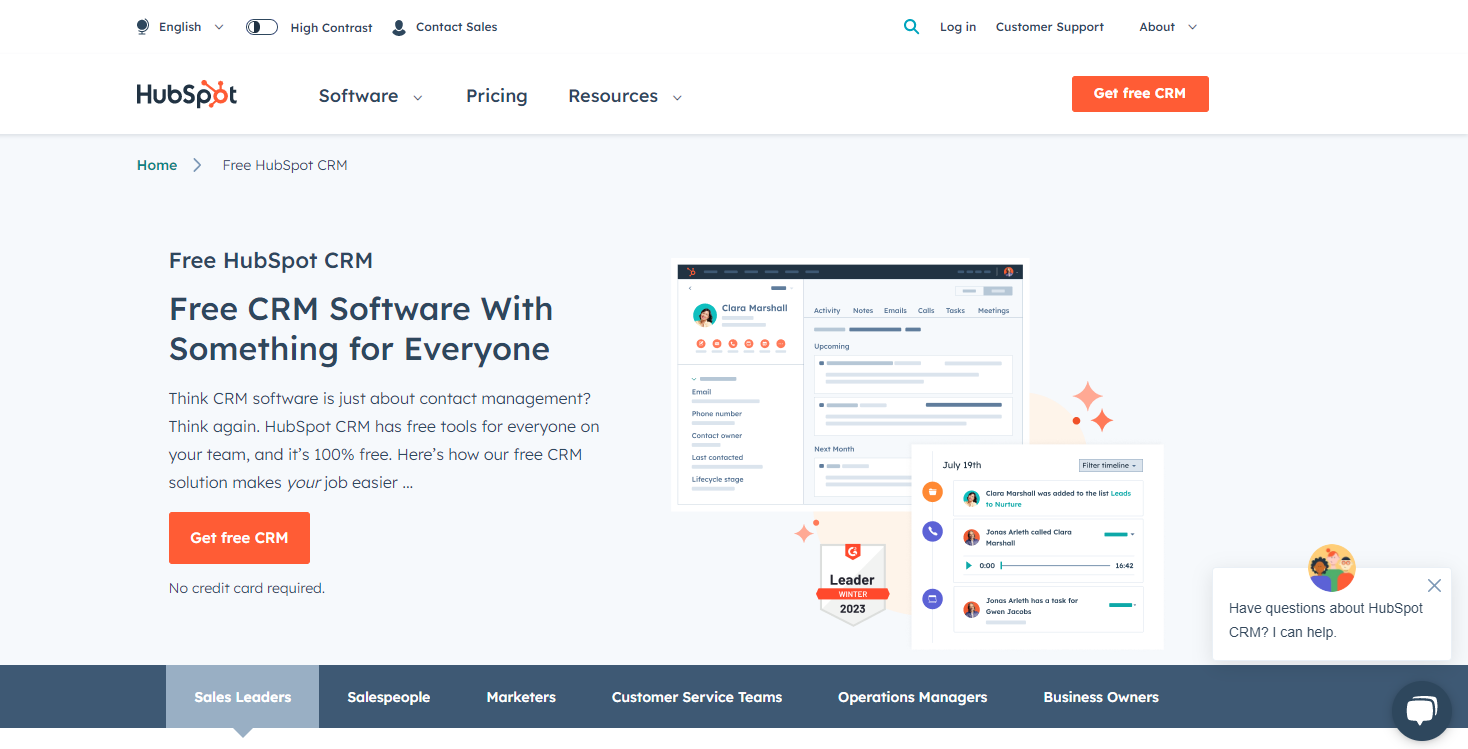1468x749 pixels.
Task: Click the Calls tab in CRM preview
Action: pyautogui.click(x=926, y=311)
